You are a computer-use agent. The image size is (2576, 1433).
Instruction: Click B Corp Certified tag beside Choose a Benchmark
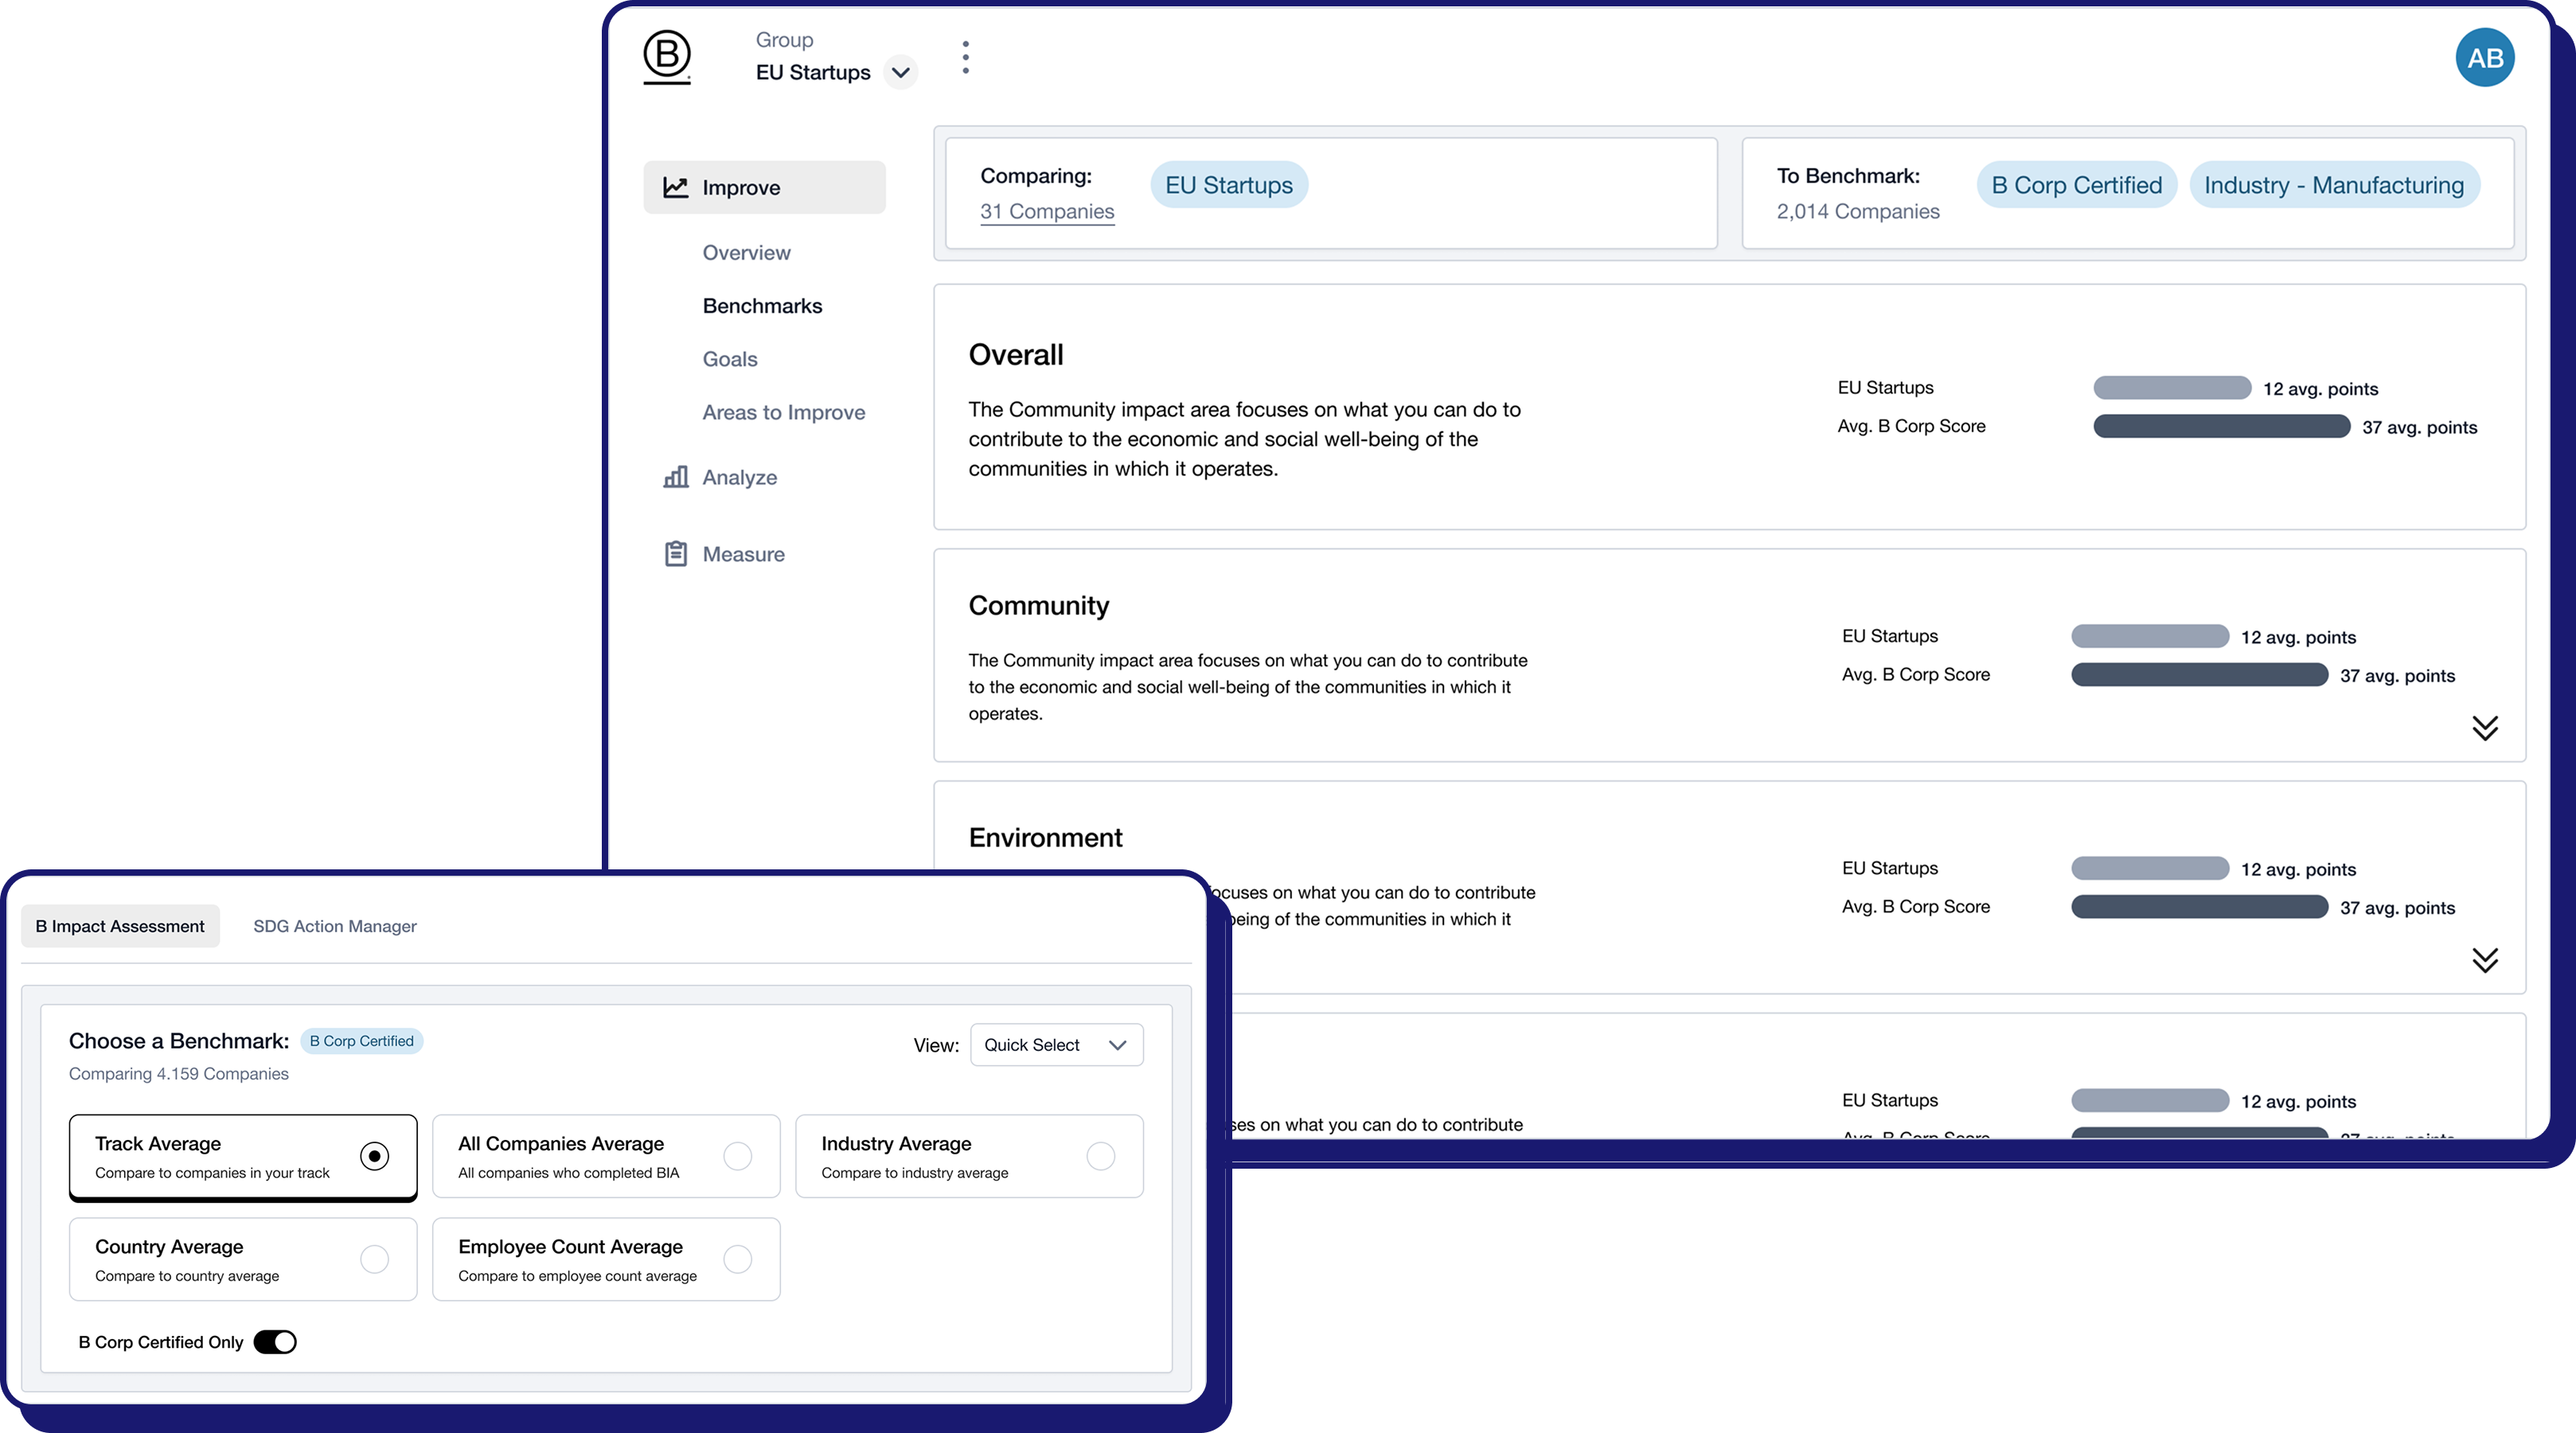point(361,1041)
